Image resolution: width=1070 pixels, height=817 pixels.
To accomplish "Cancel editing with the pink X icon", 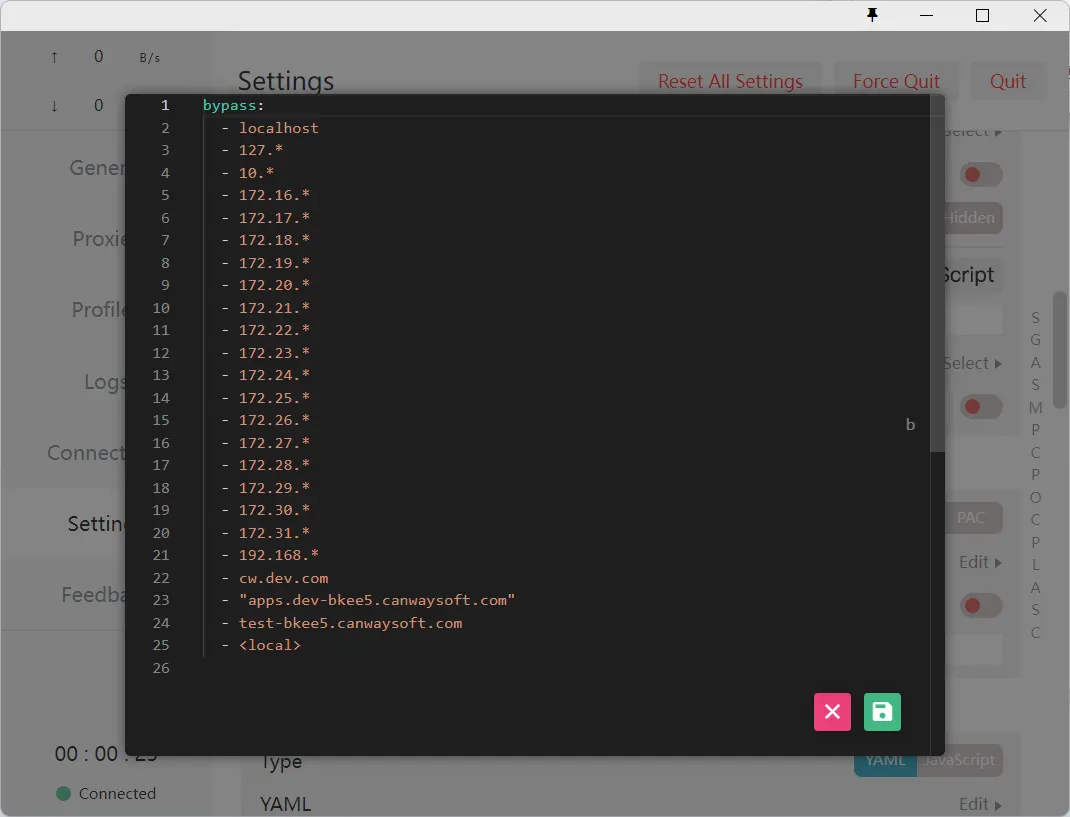I will (832, 712).
